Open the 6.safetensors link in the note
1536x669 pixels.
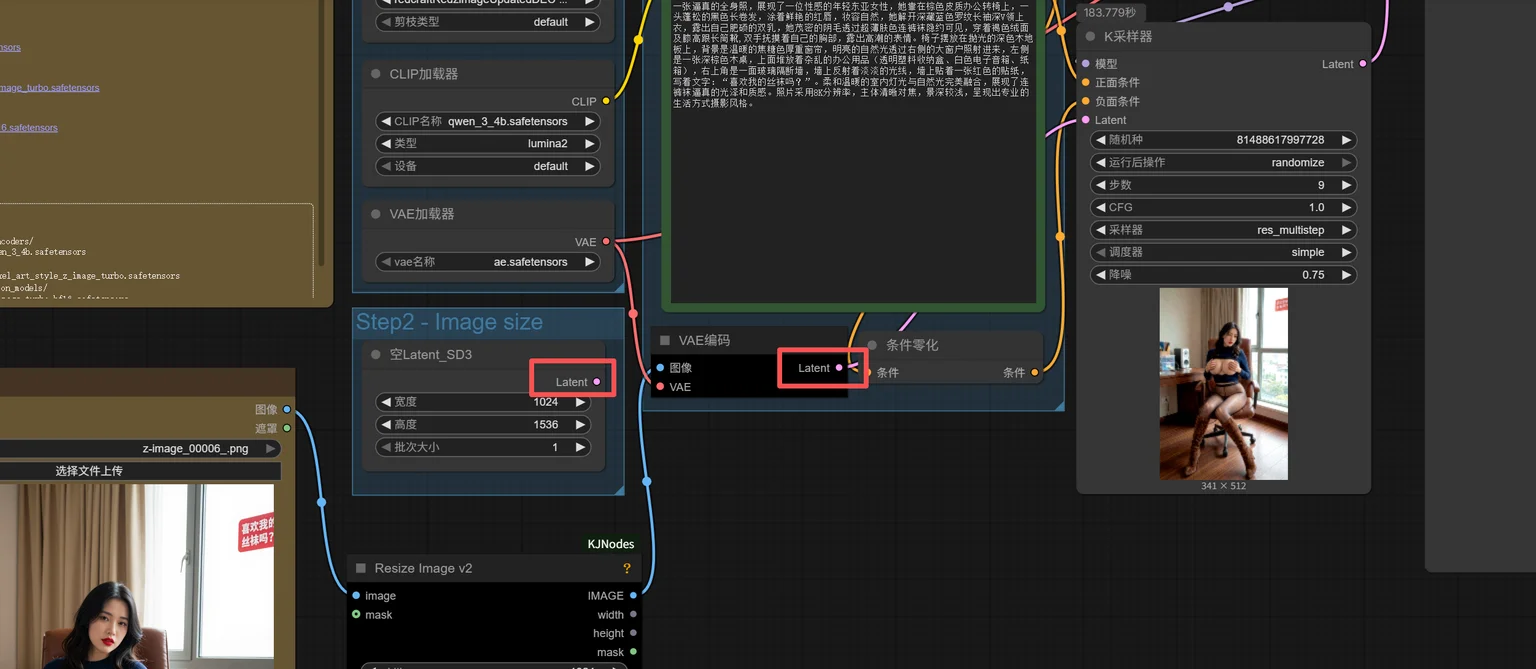point(28,127)
